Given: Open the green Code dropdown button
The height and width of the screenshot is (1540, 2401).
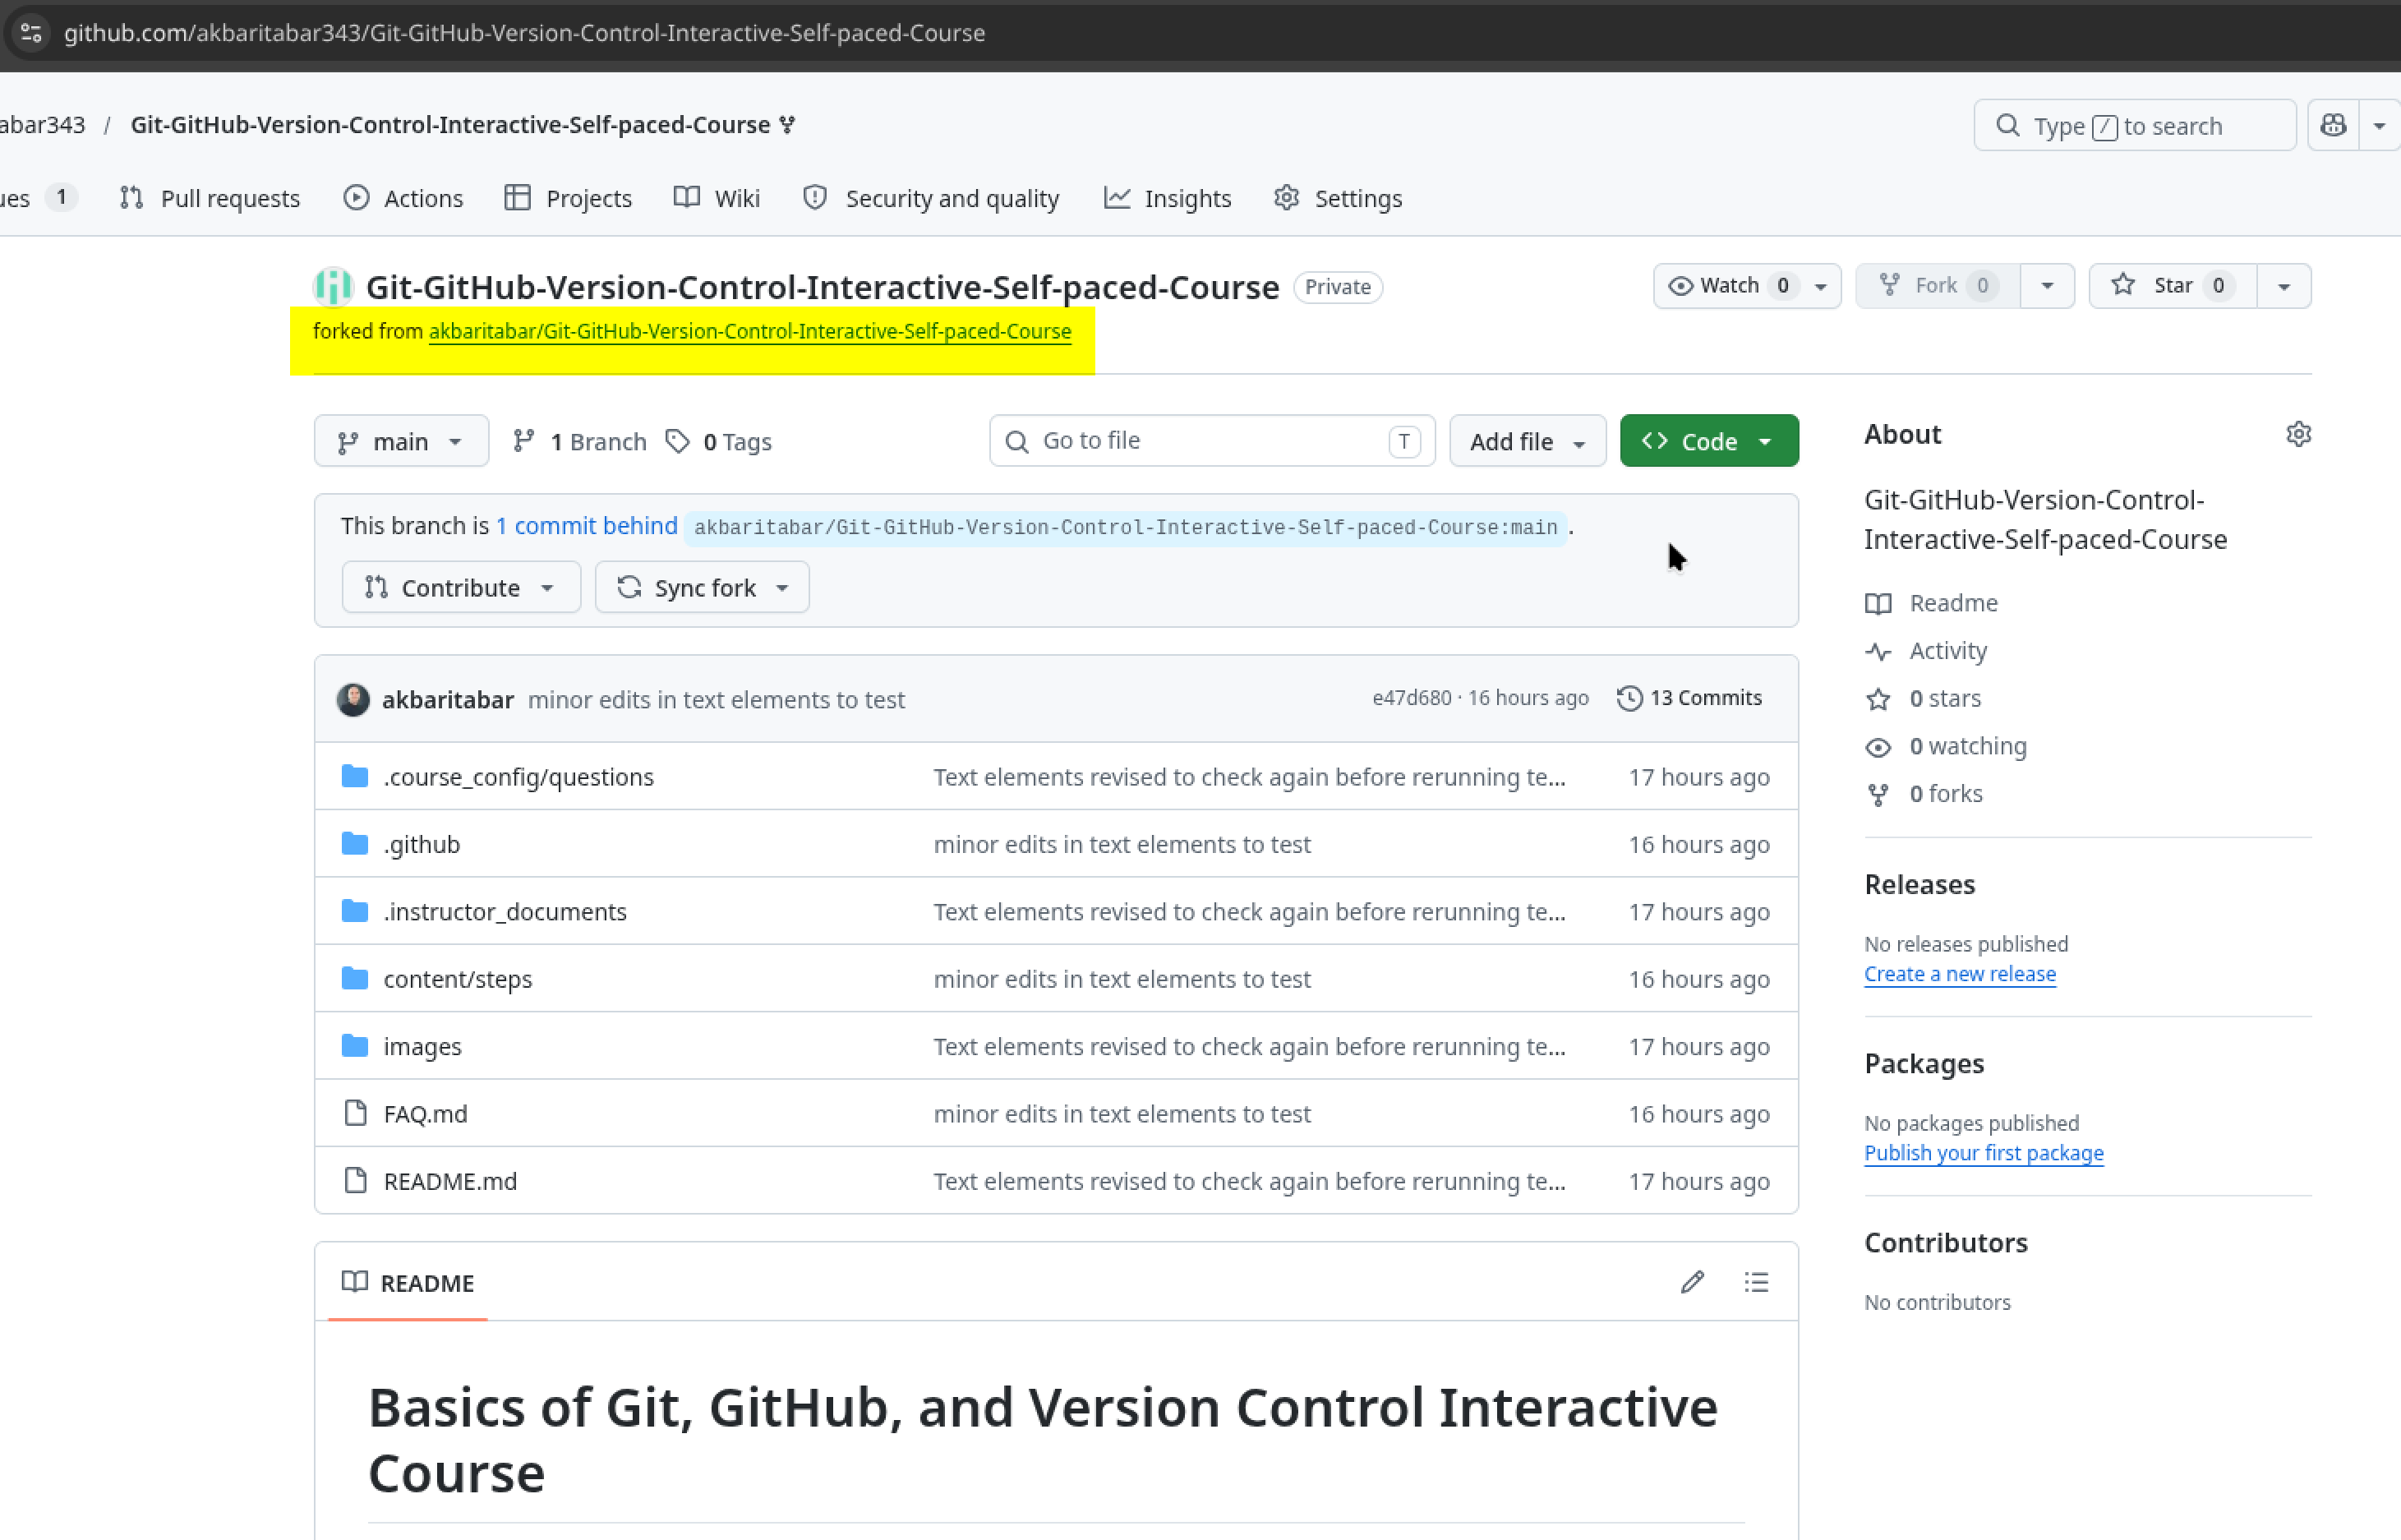Looking at the screenshot, I should click(x=1709, y=441).
